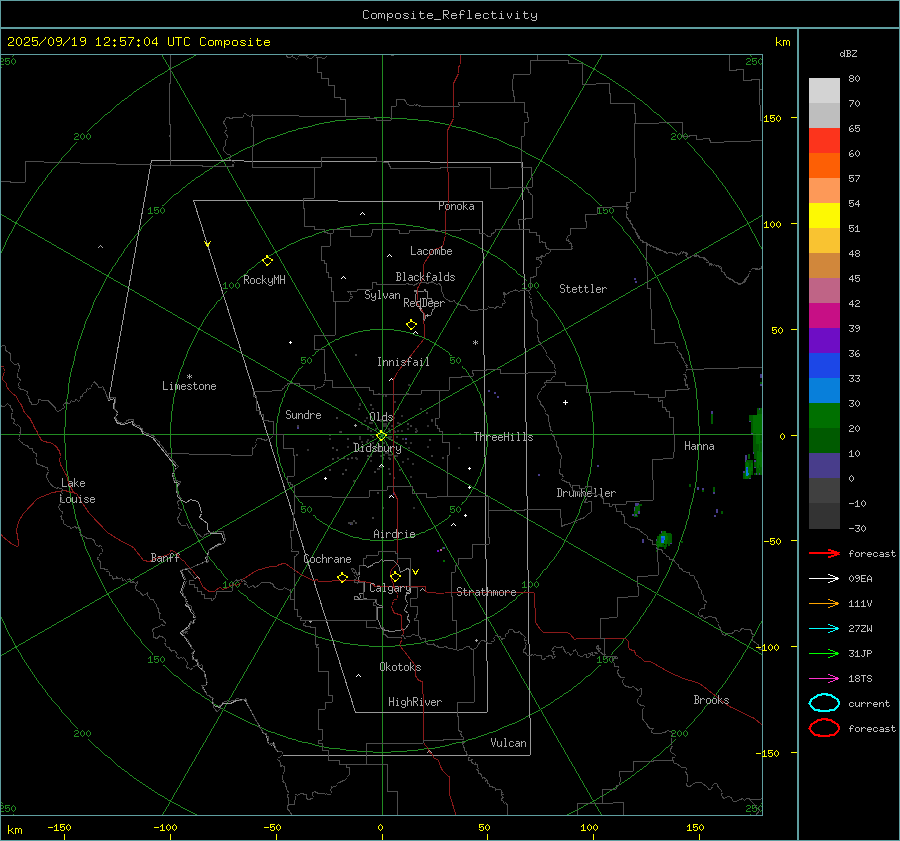This screenshot has width=900, height=841.
Task: Select the yellow diamond marker below Cochrane
Action: [x=342, y=578]
